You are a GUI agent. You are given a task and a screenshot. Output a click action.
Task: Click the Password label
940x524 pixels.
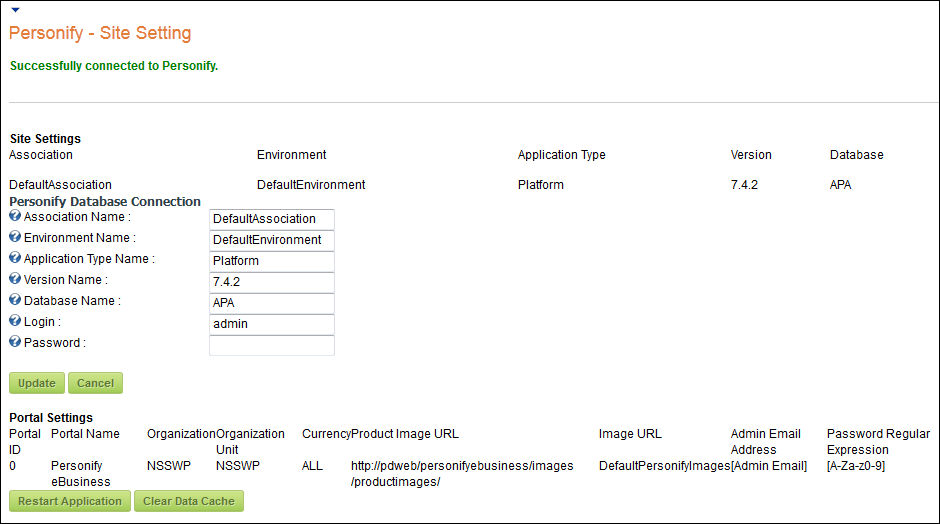pyautogui.click(x=55, y=342)
